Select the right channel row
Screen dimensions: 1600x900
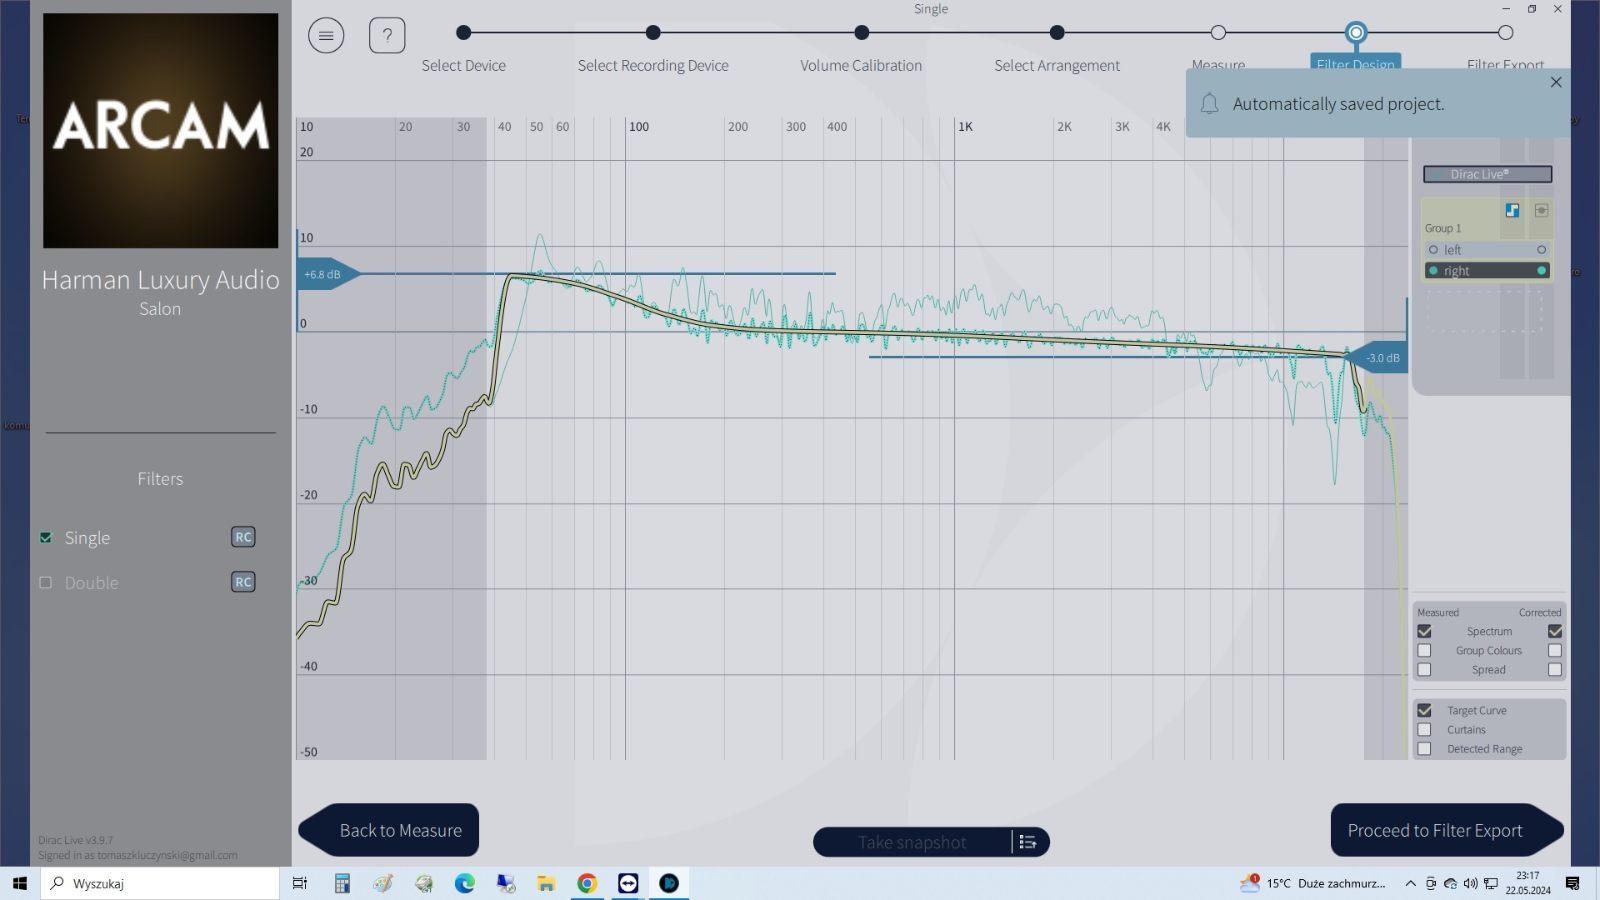(x=1487, y=271)
